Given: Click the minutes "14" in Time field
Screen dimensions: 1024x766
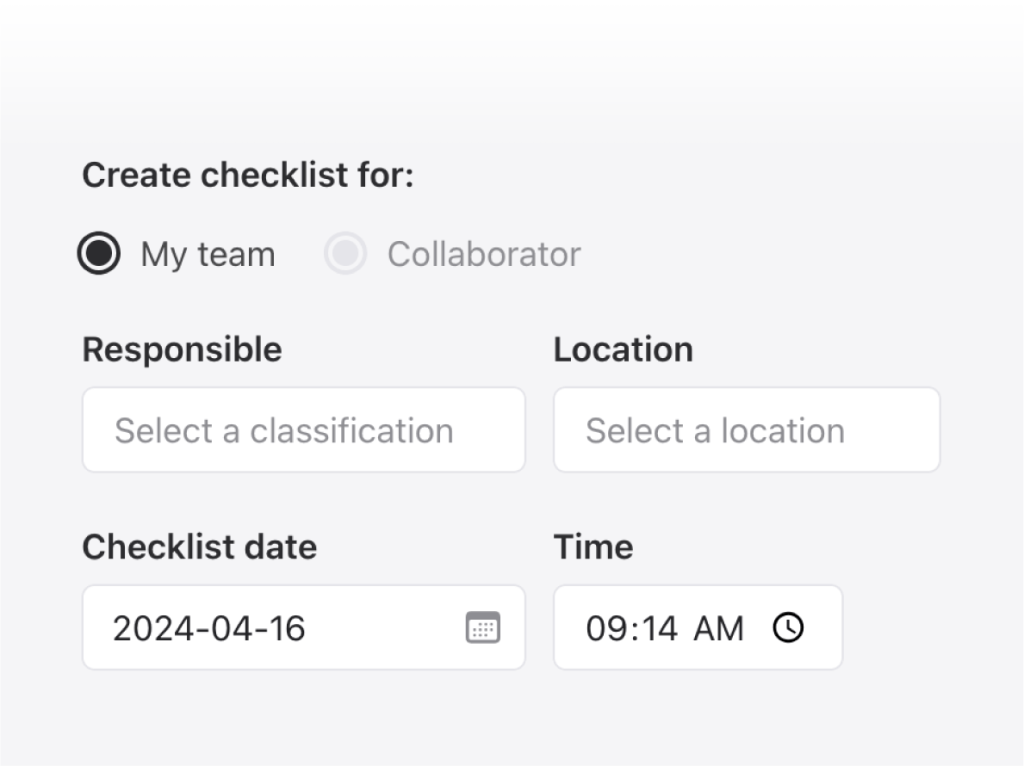Looking at the screenshot, I should (x=658, y=629).
